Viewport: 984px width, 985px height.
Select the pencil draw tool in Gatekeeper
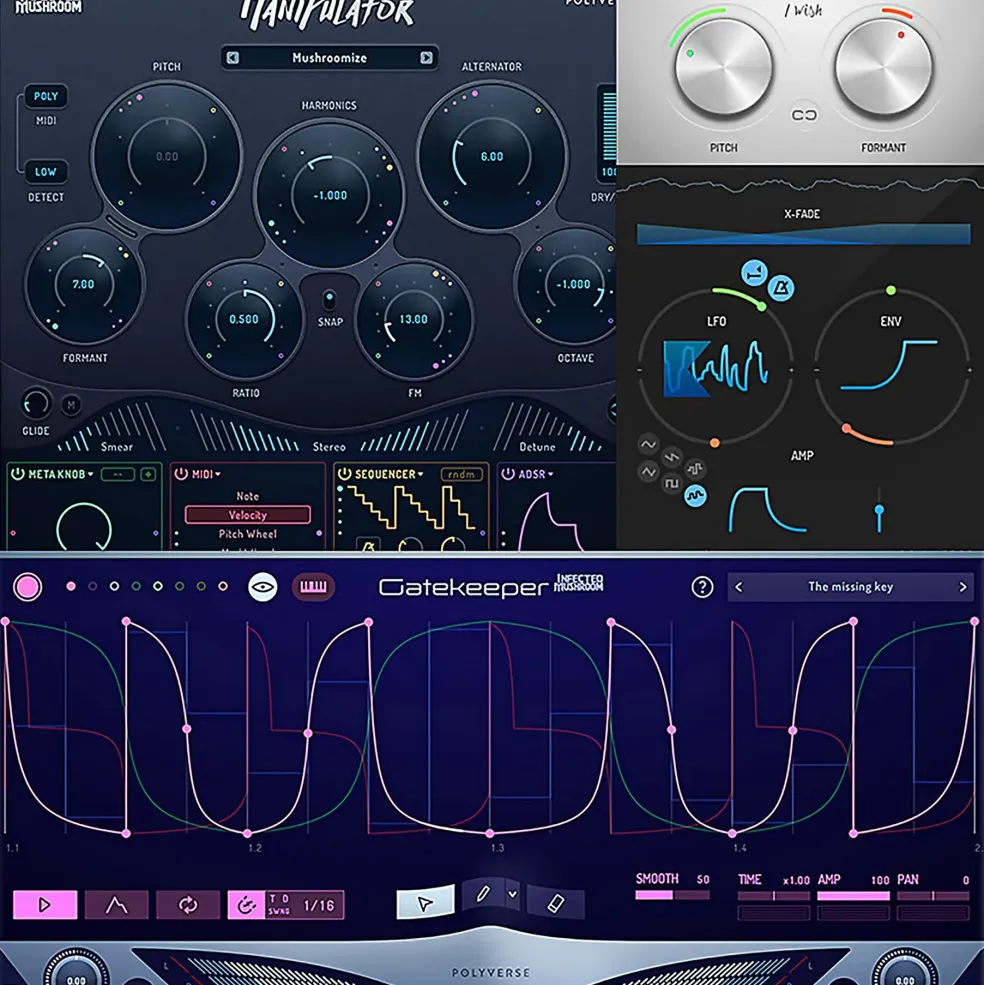(482, 893)
